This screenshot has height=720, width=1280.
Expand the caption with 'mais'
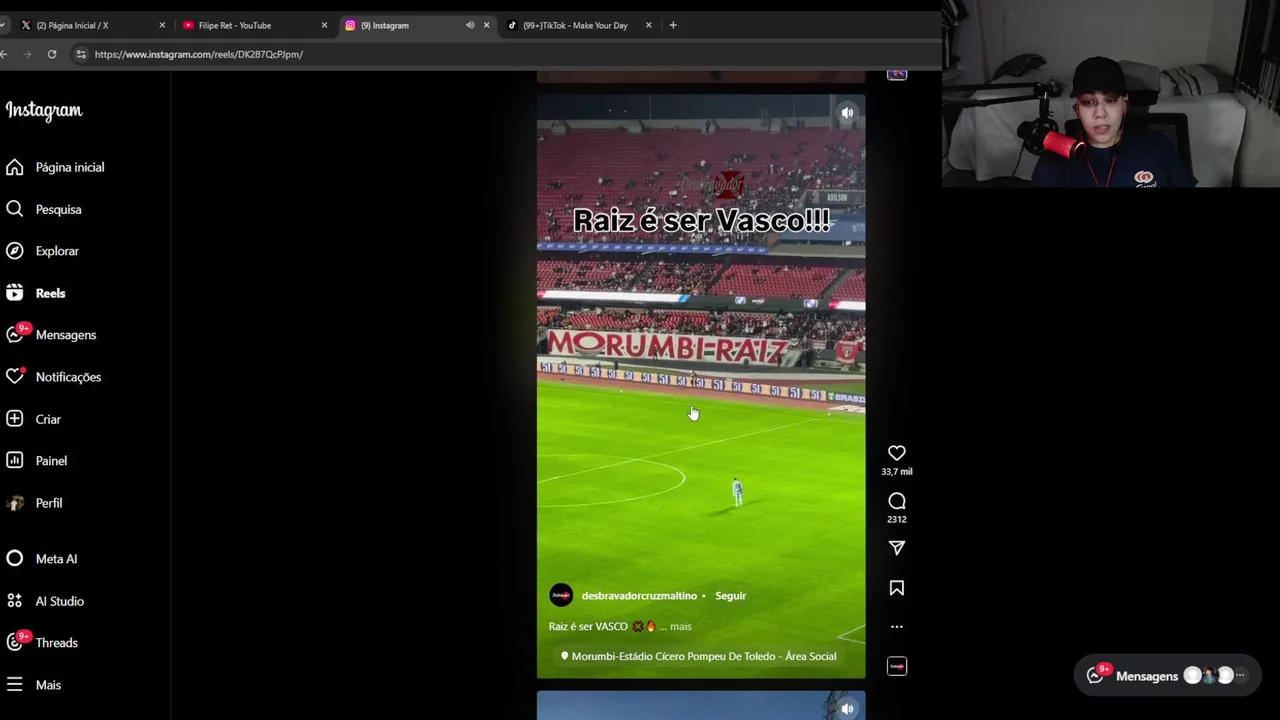(681, 626)
